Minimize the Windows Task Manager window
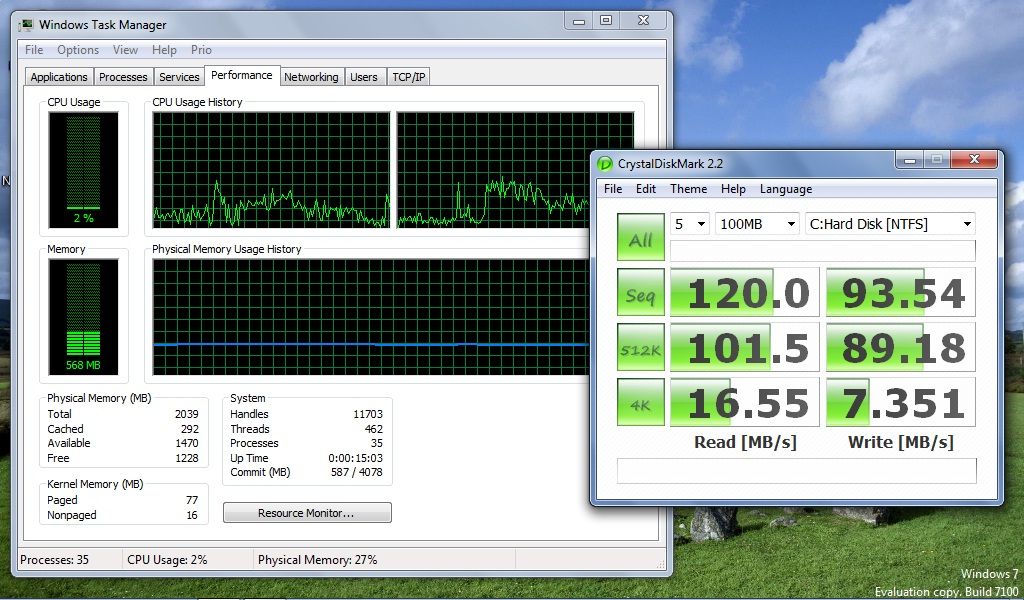Screen dimensions: 1024x600 [x=579, y=21]
